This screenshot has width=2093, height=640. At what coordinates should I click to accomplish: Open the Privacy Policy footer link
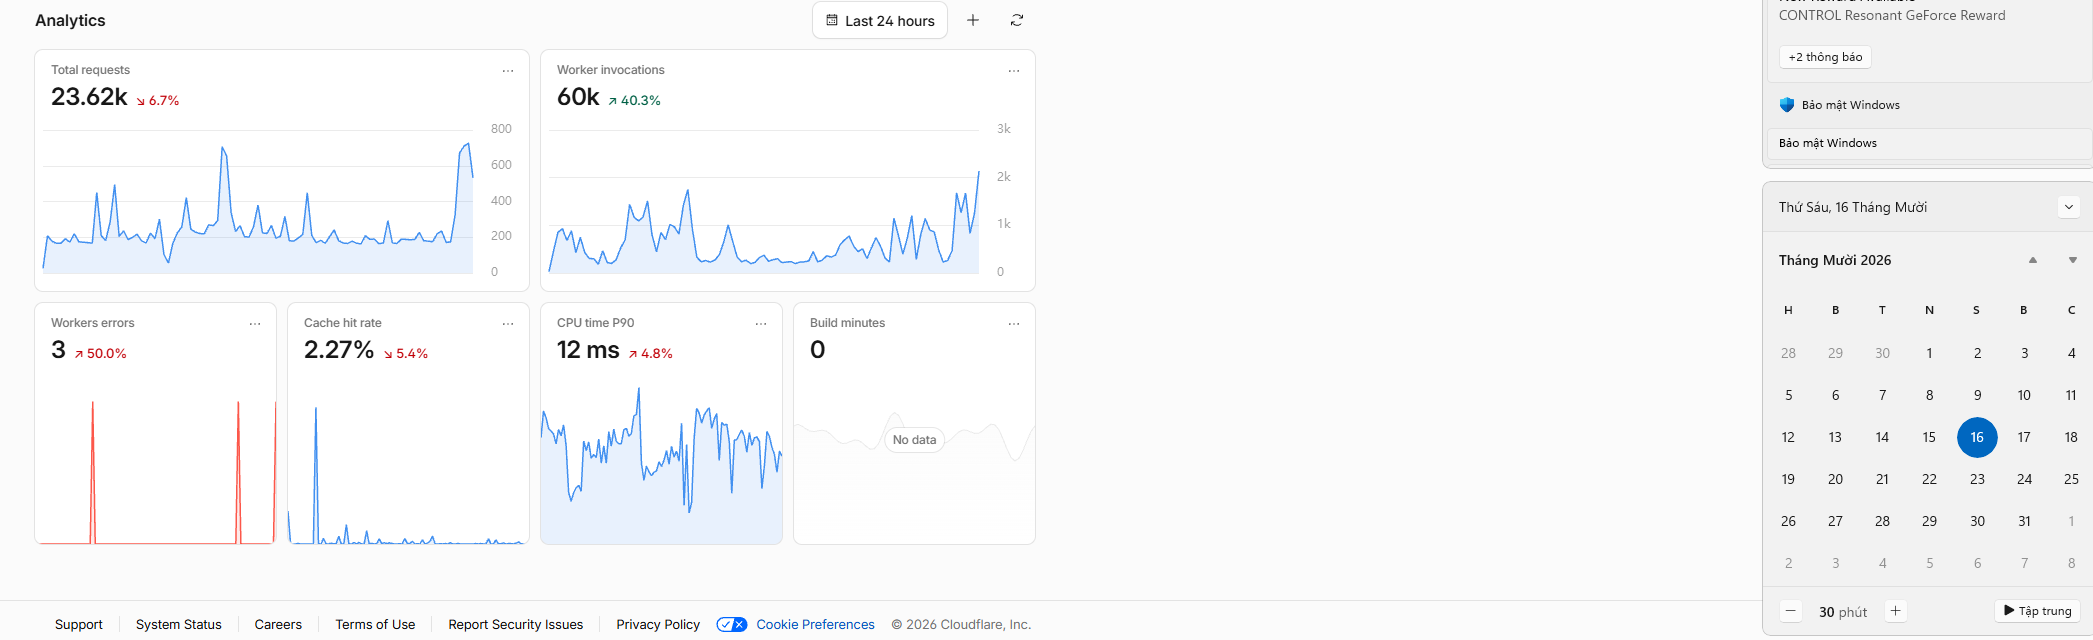658,625
